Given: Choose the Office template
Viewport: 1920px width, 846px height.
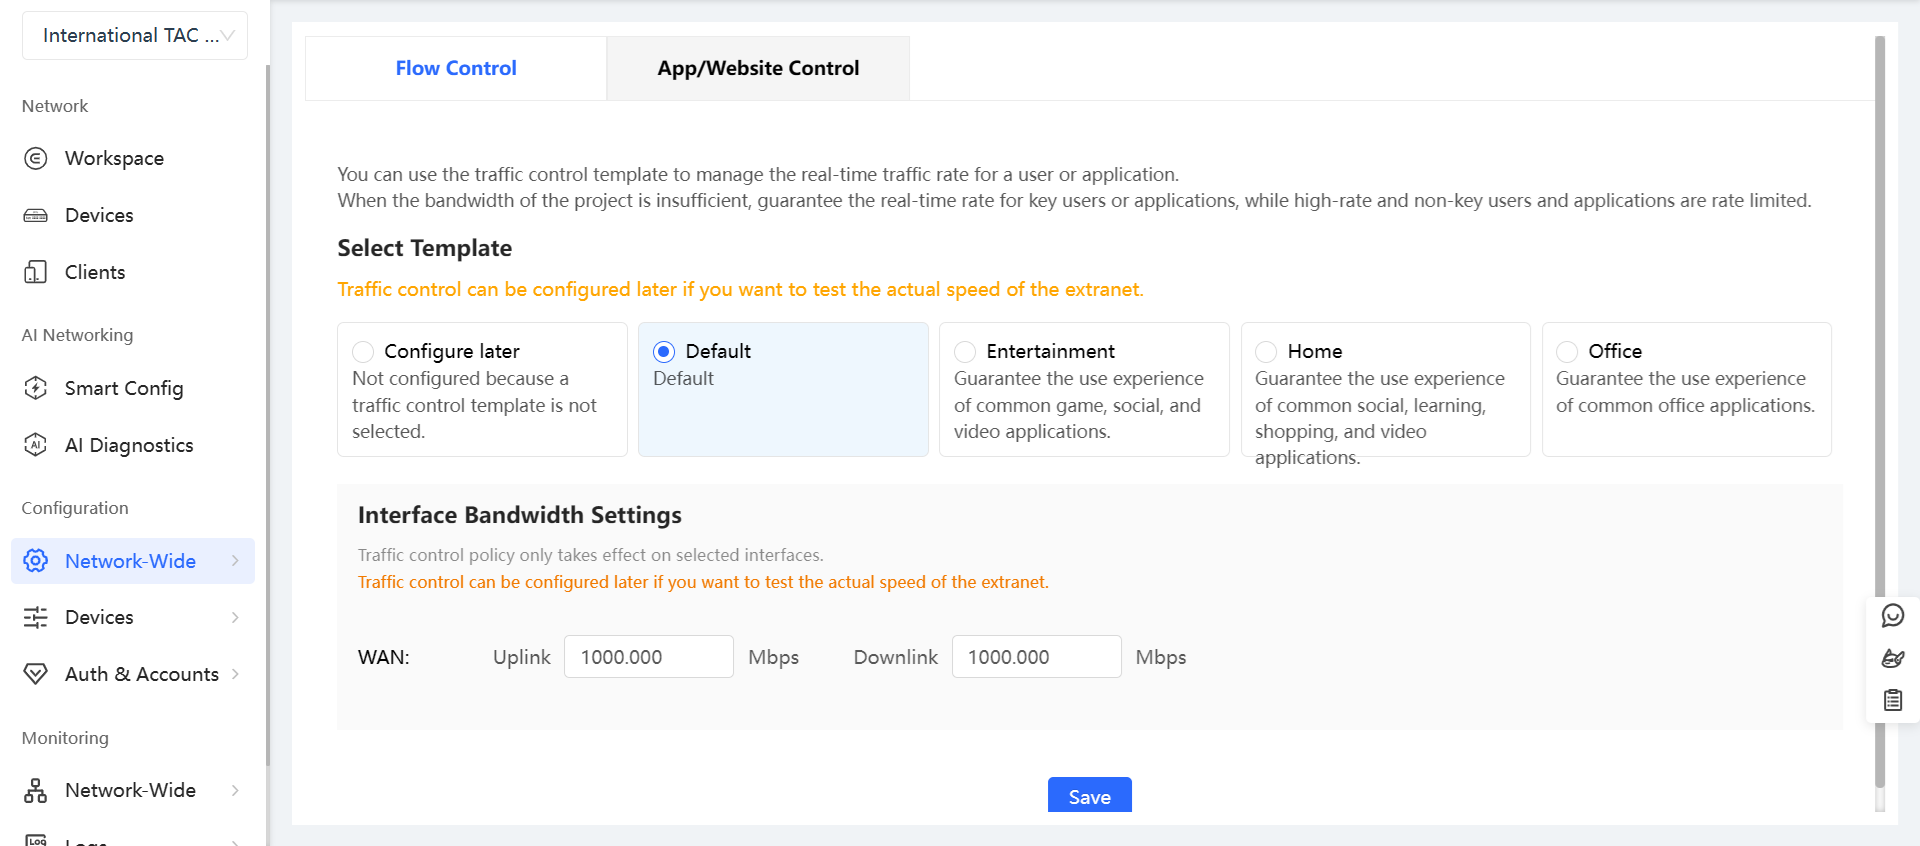Looking at the screenshot, I should tap(1567, 352).
